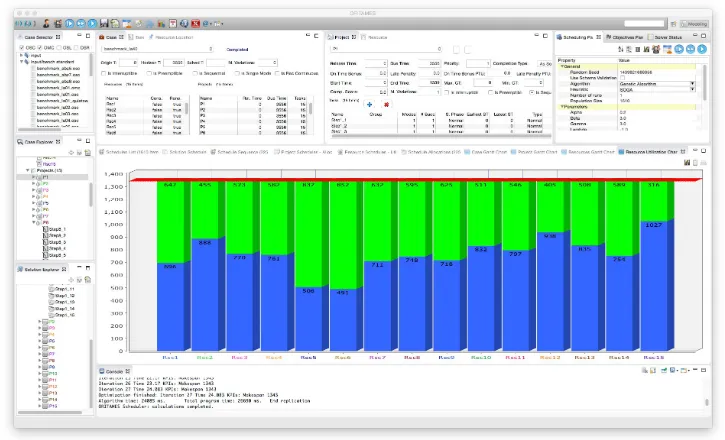
Task: Toggle Use Schema Validation checkbox
Action: pyautogui.click(x=622, y=78)
